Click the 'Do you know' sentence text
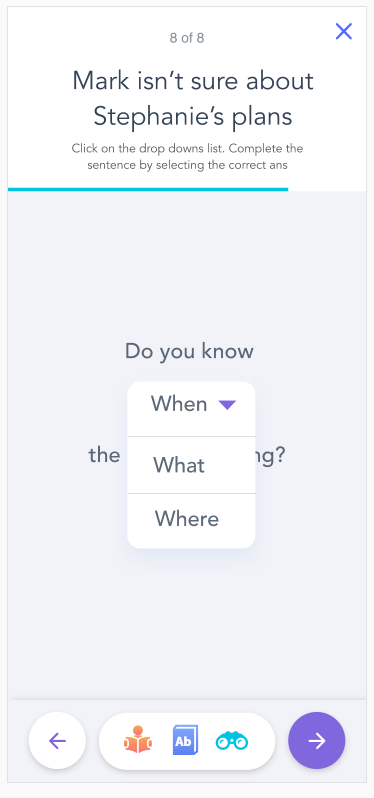Viewport: 374px width, 798px height. (x=189, y=352)
